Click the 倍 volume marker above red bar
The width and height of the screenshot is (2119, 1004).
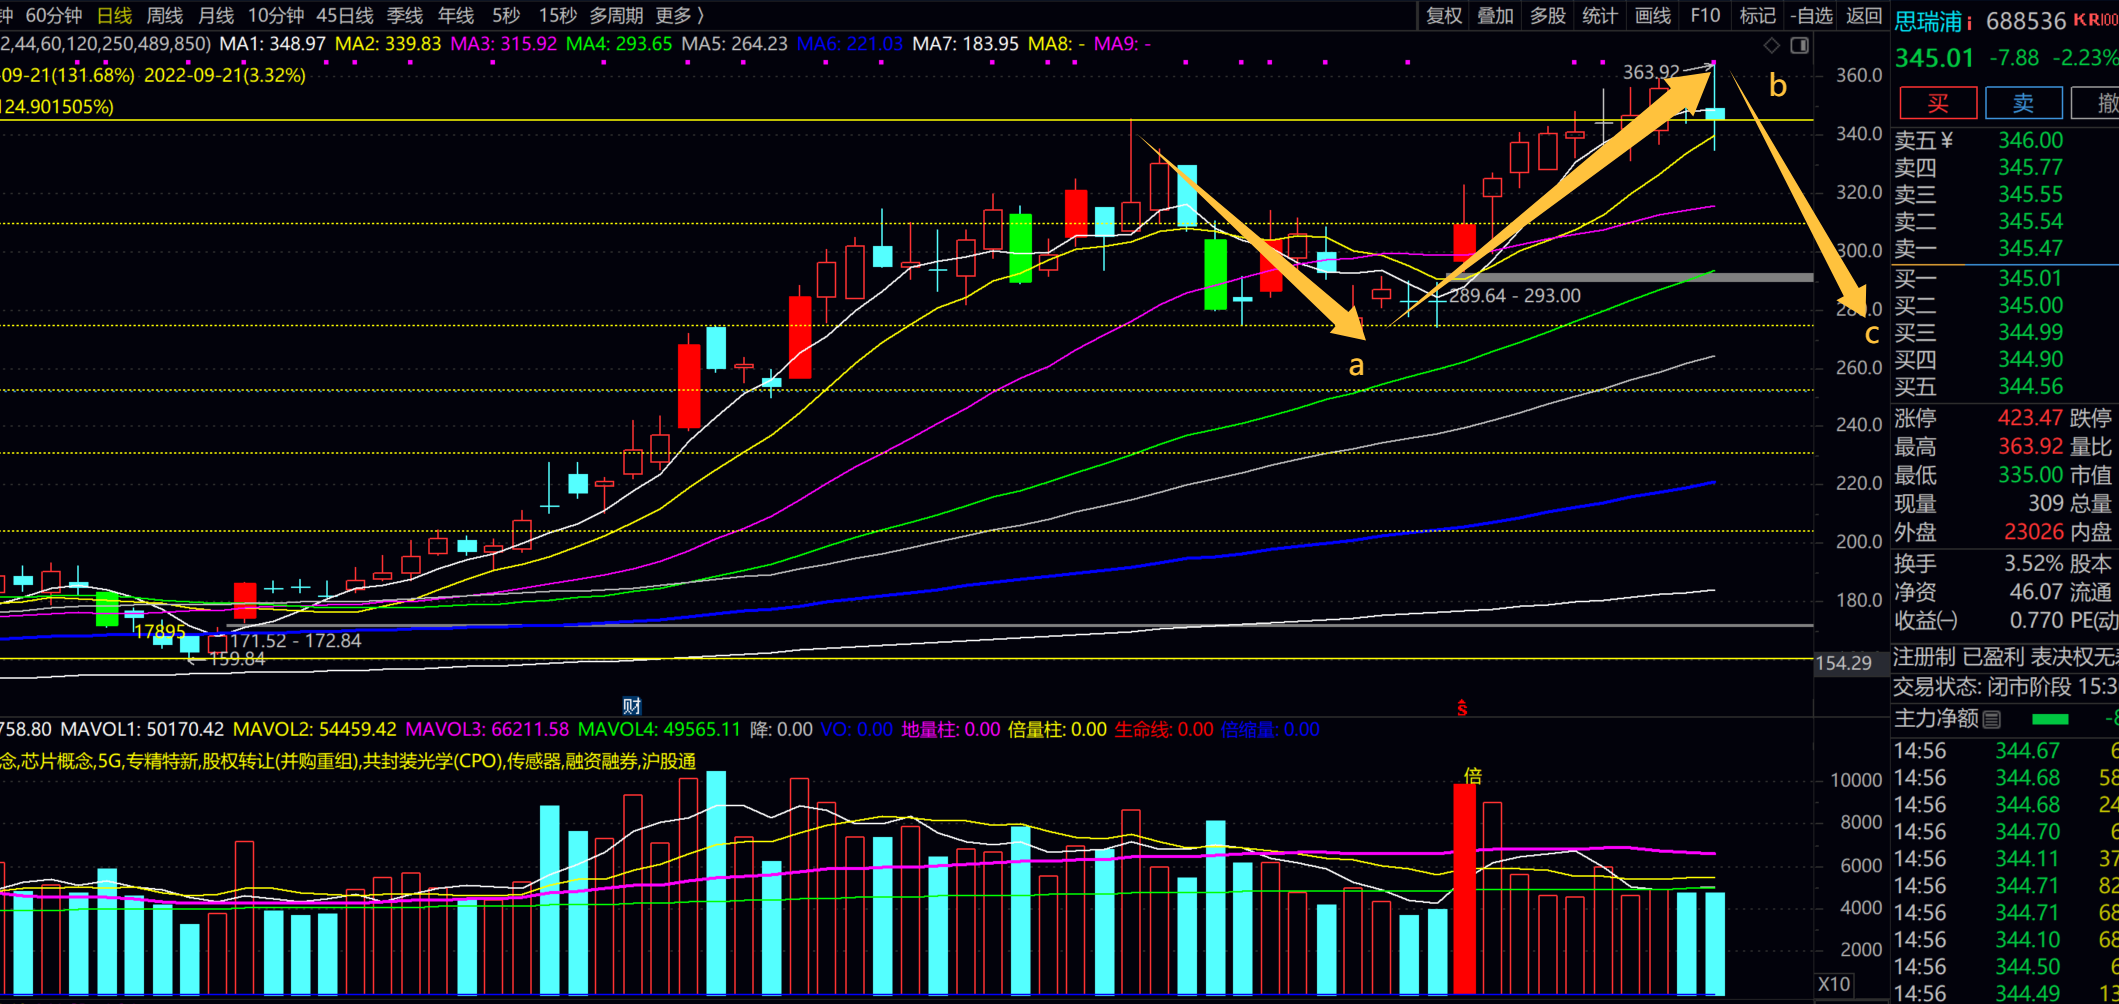[1473, 776]
